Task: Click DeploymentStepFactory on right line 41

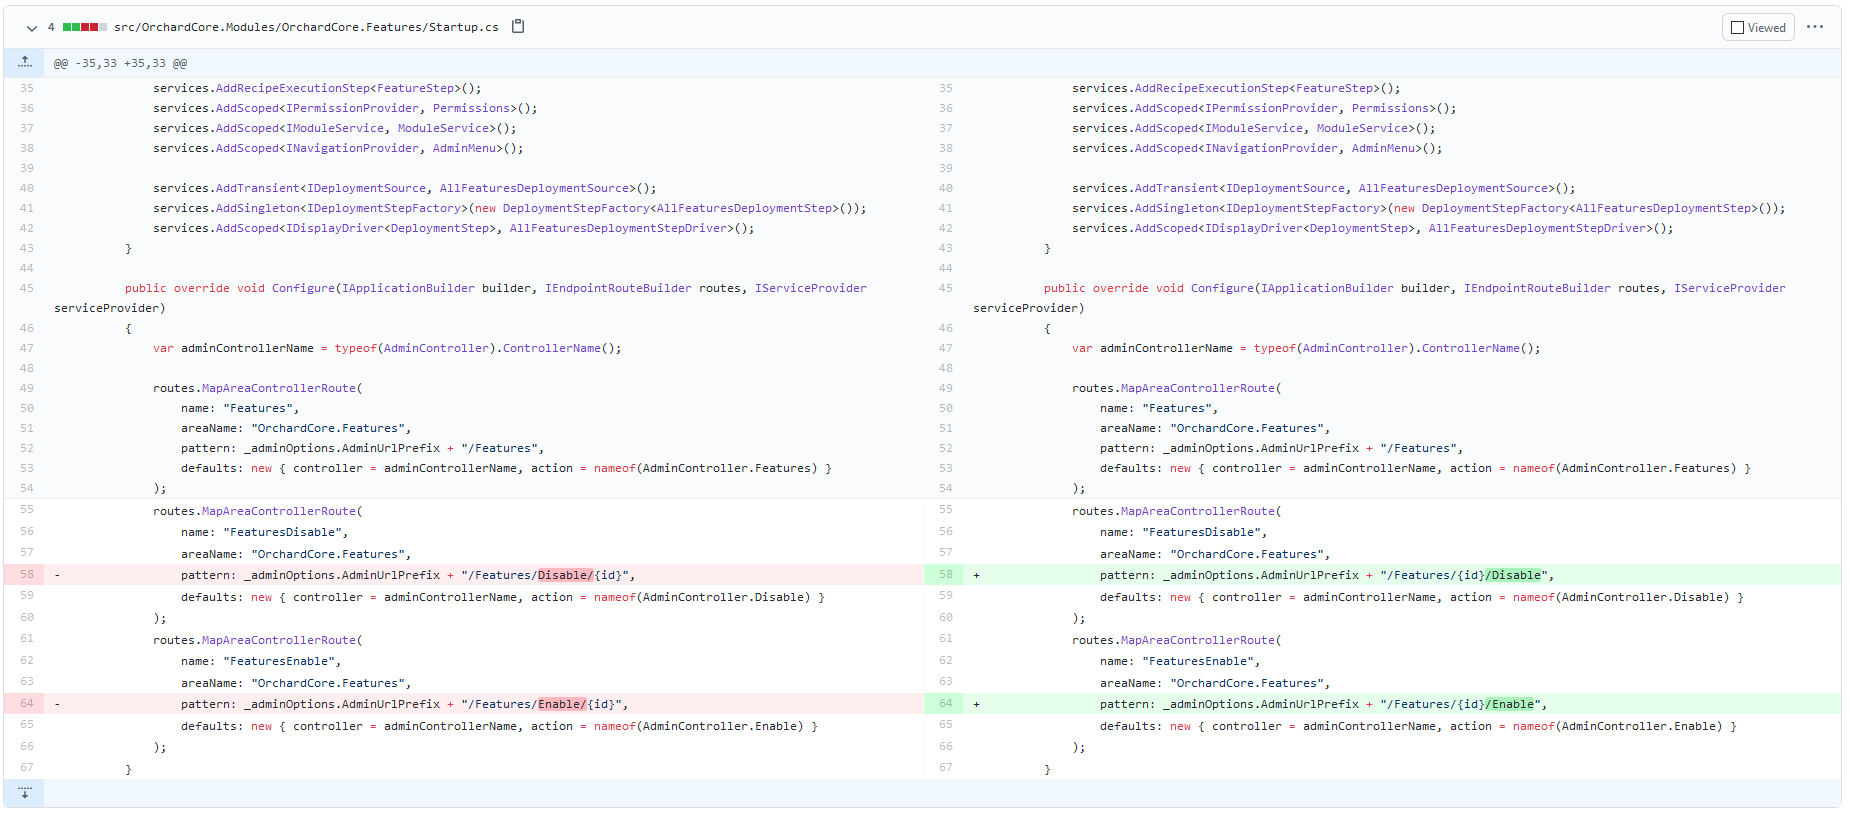Action: (1495, 208)
